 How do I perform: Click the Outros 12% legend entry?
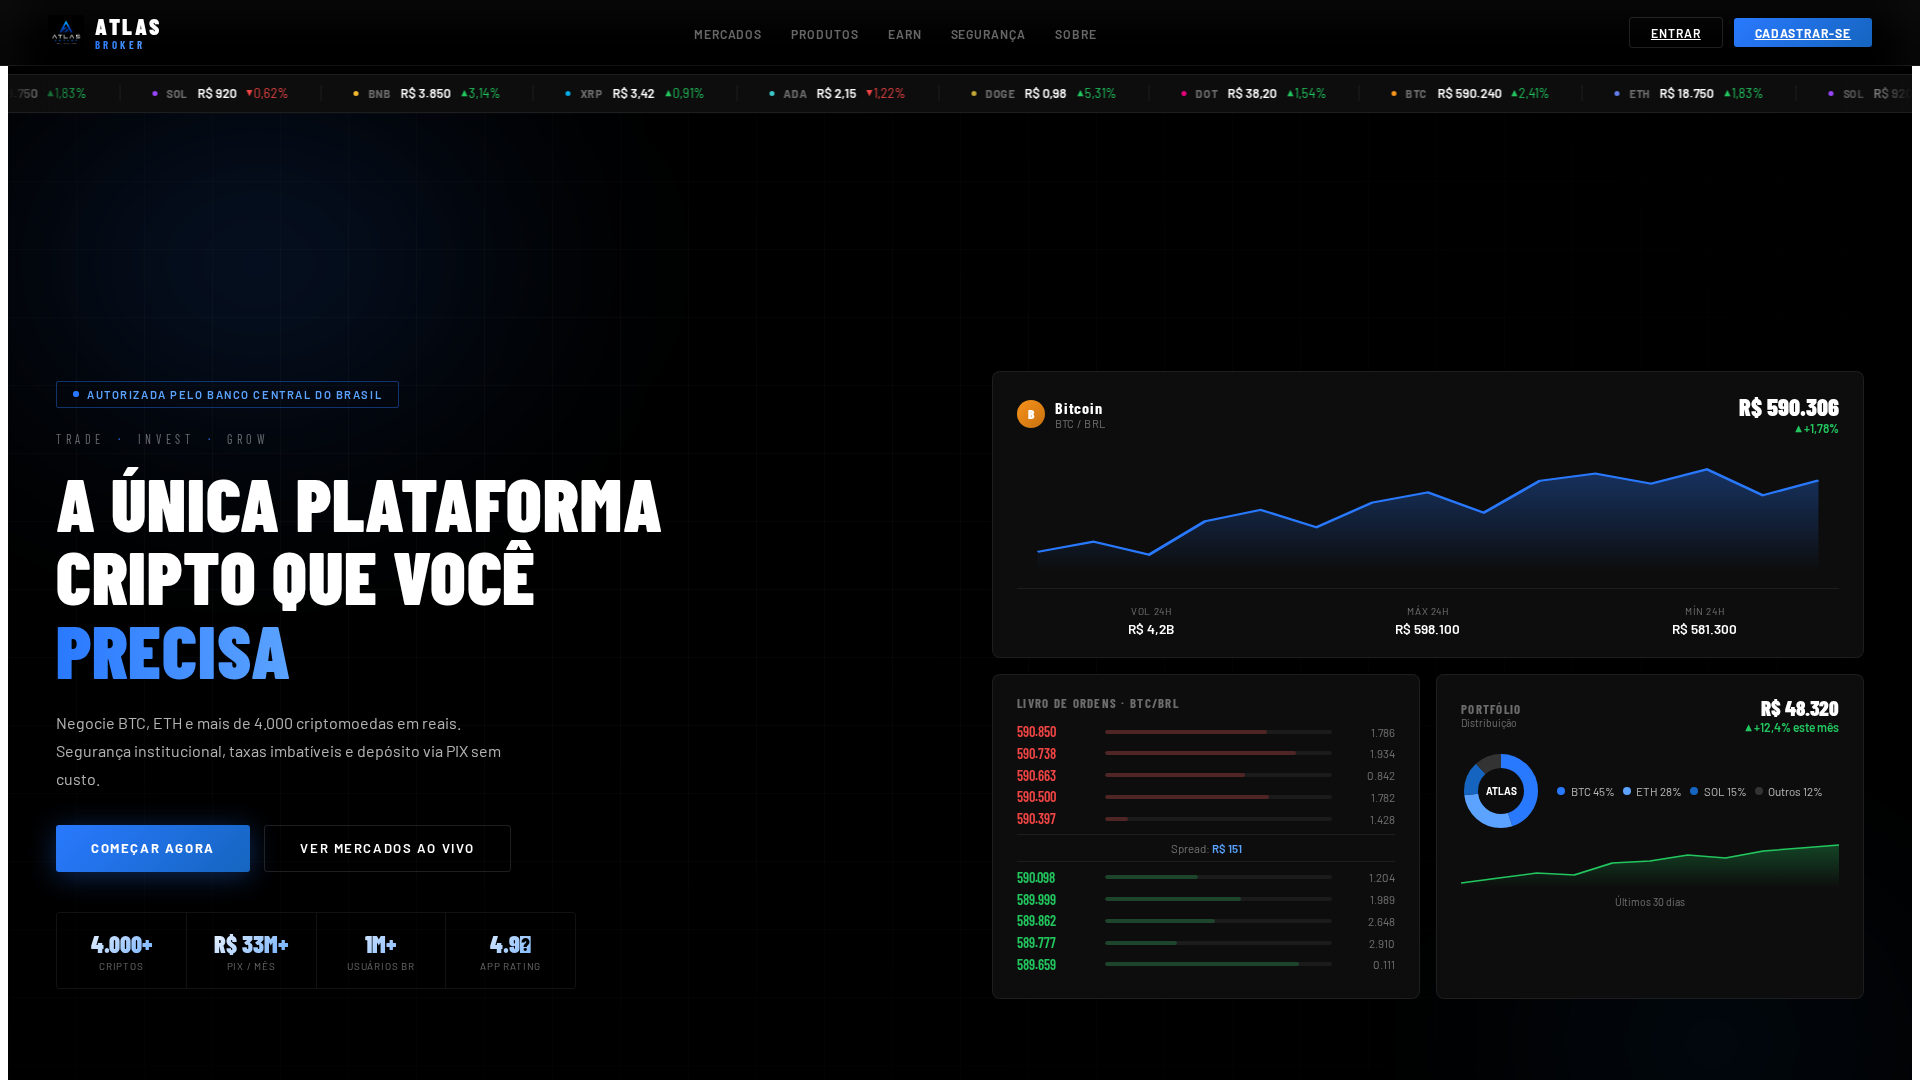click(x=1789, y=792)
